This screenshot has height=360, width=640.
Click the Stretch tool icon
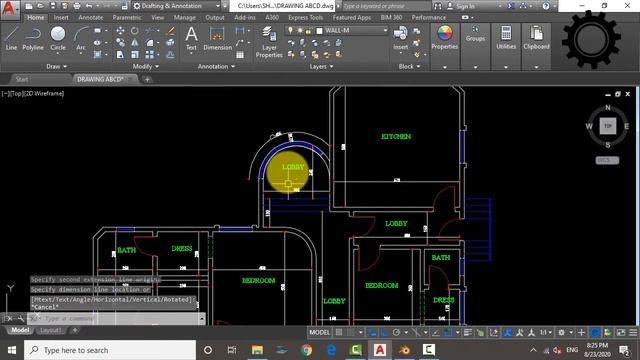120,54
